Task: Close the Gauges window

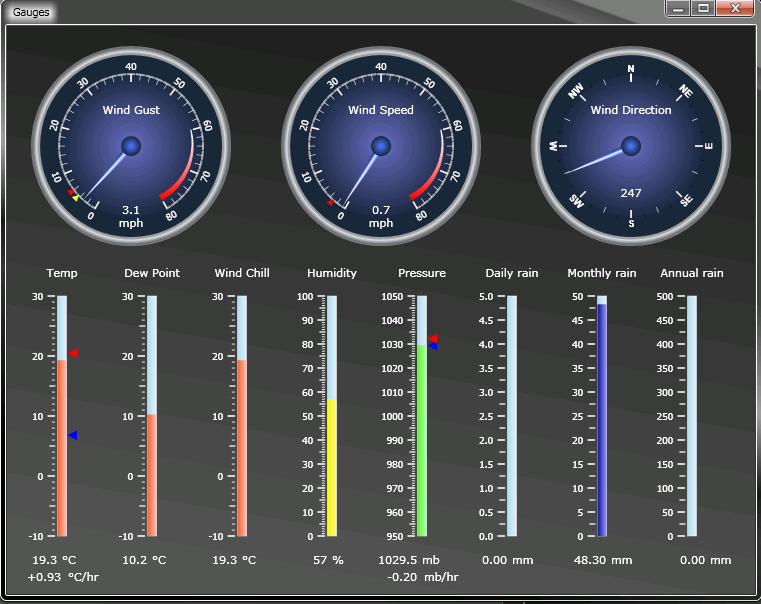Action: pos(735,8)
